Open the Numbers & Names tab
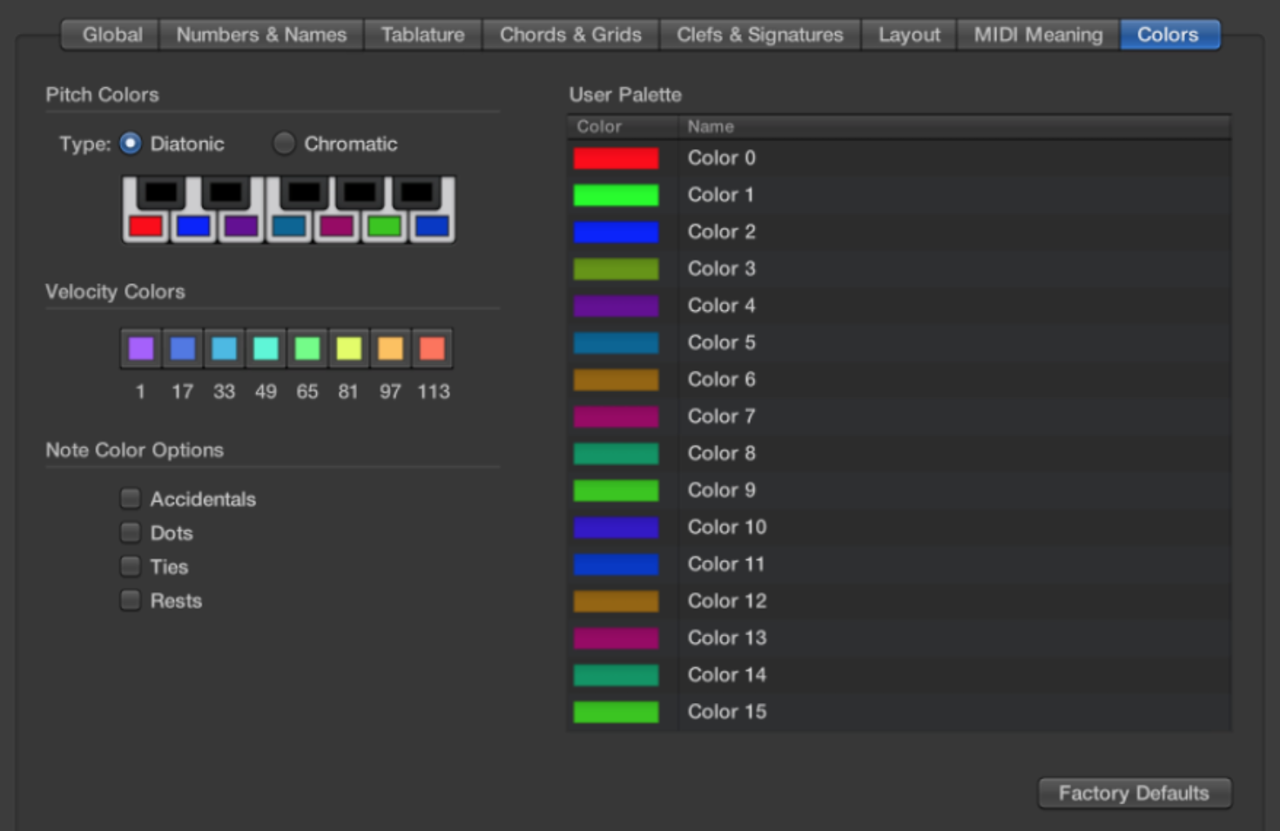The height and width of the screenshot is (831, 1280). click(260, 34)
